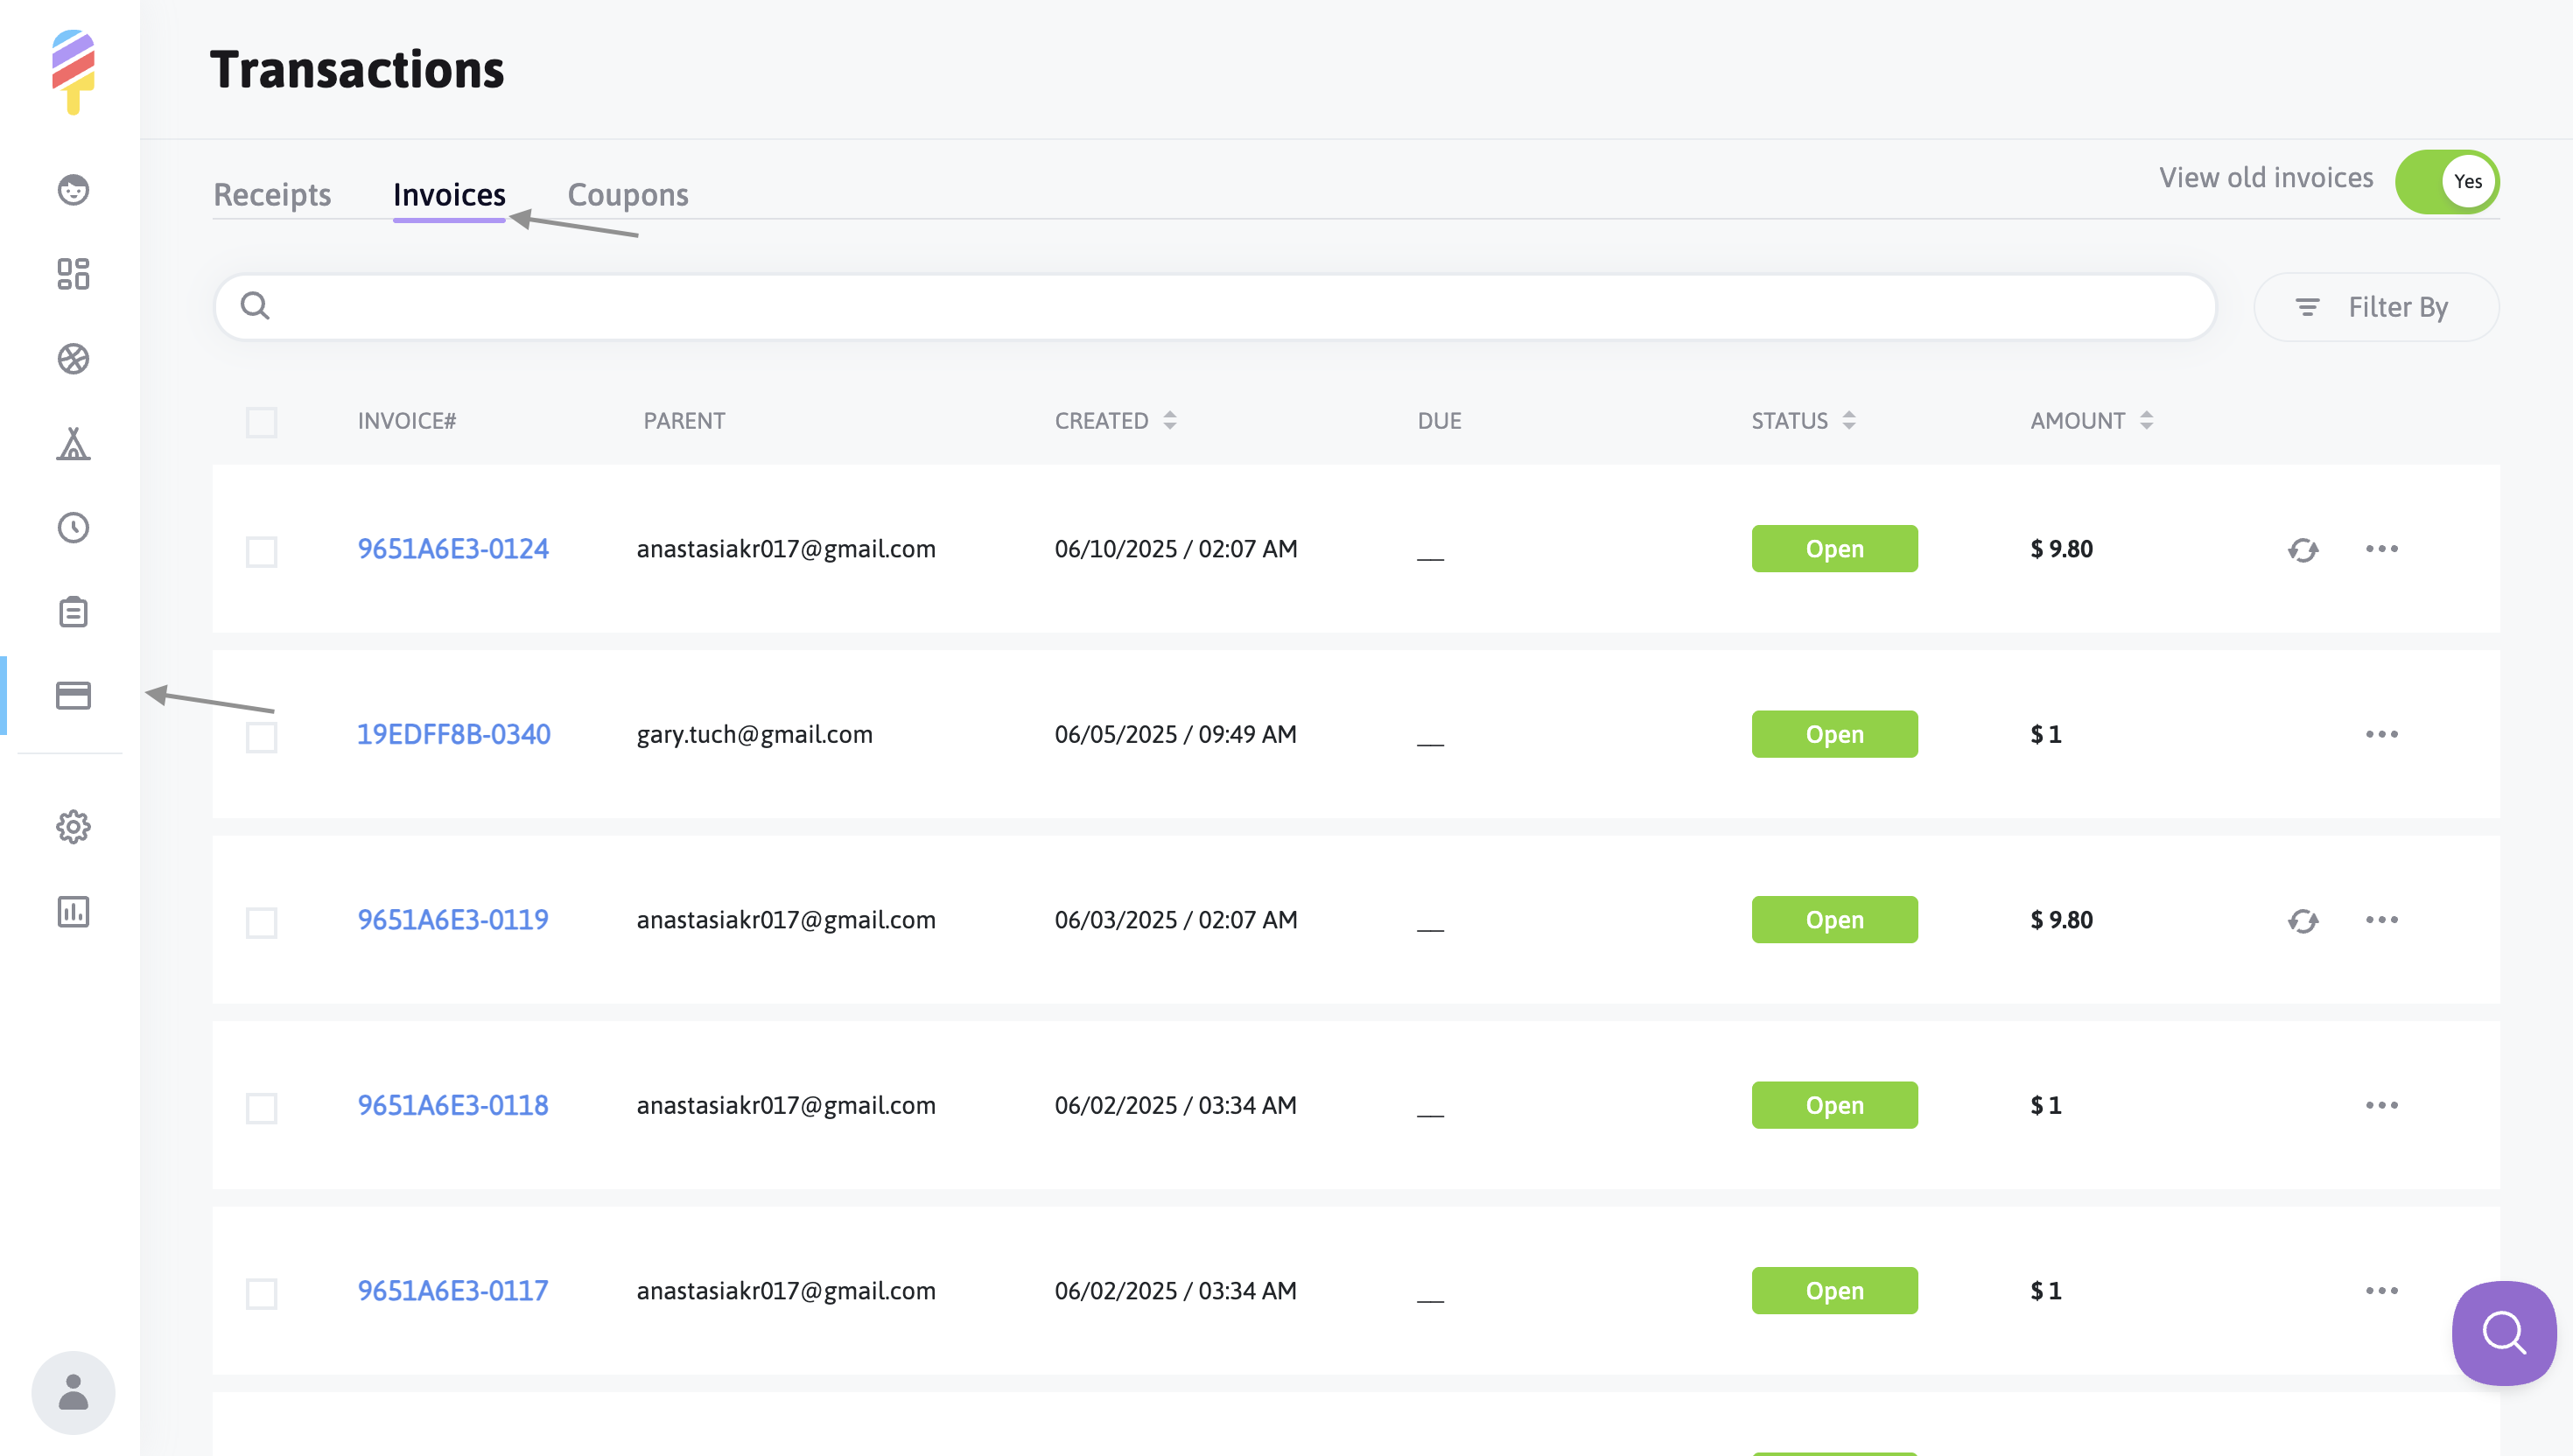Open the tent camp sidebar icon
Image resolution: width=2573 pixels, height=1456 pixels.
pos(73,443)
